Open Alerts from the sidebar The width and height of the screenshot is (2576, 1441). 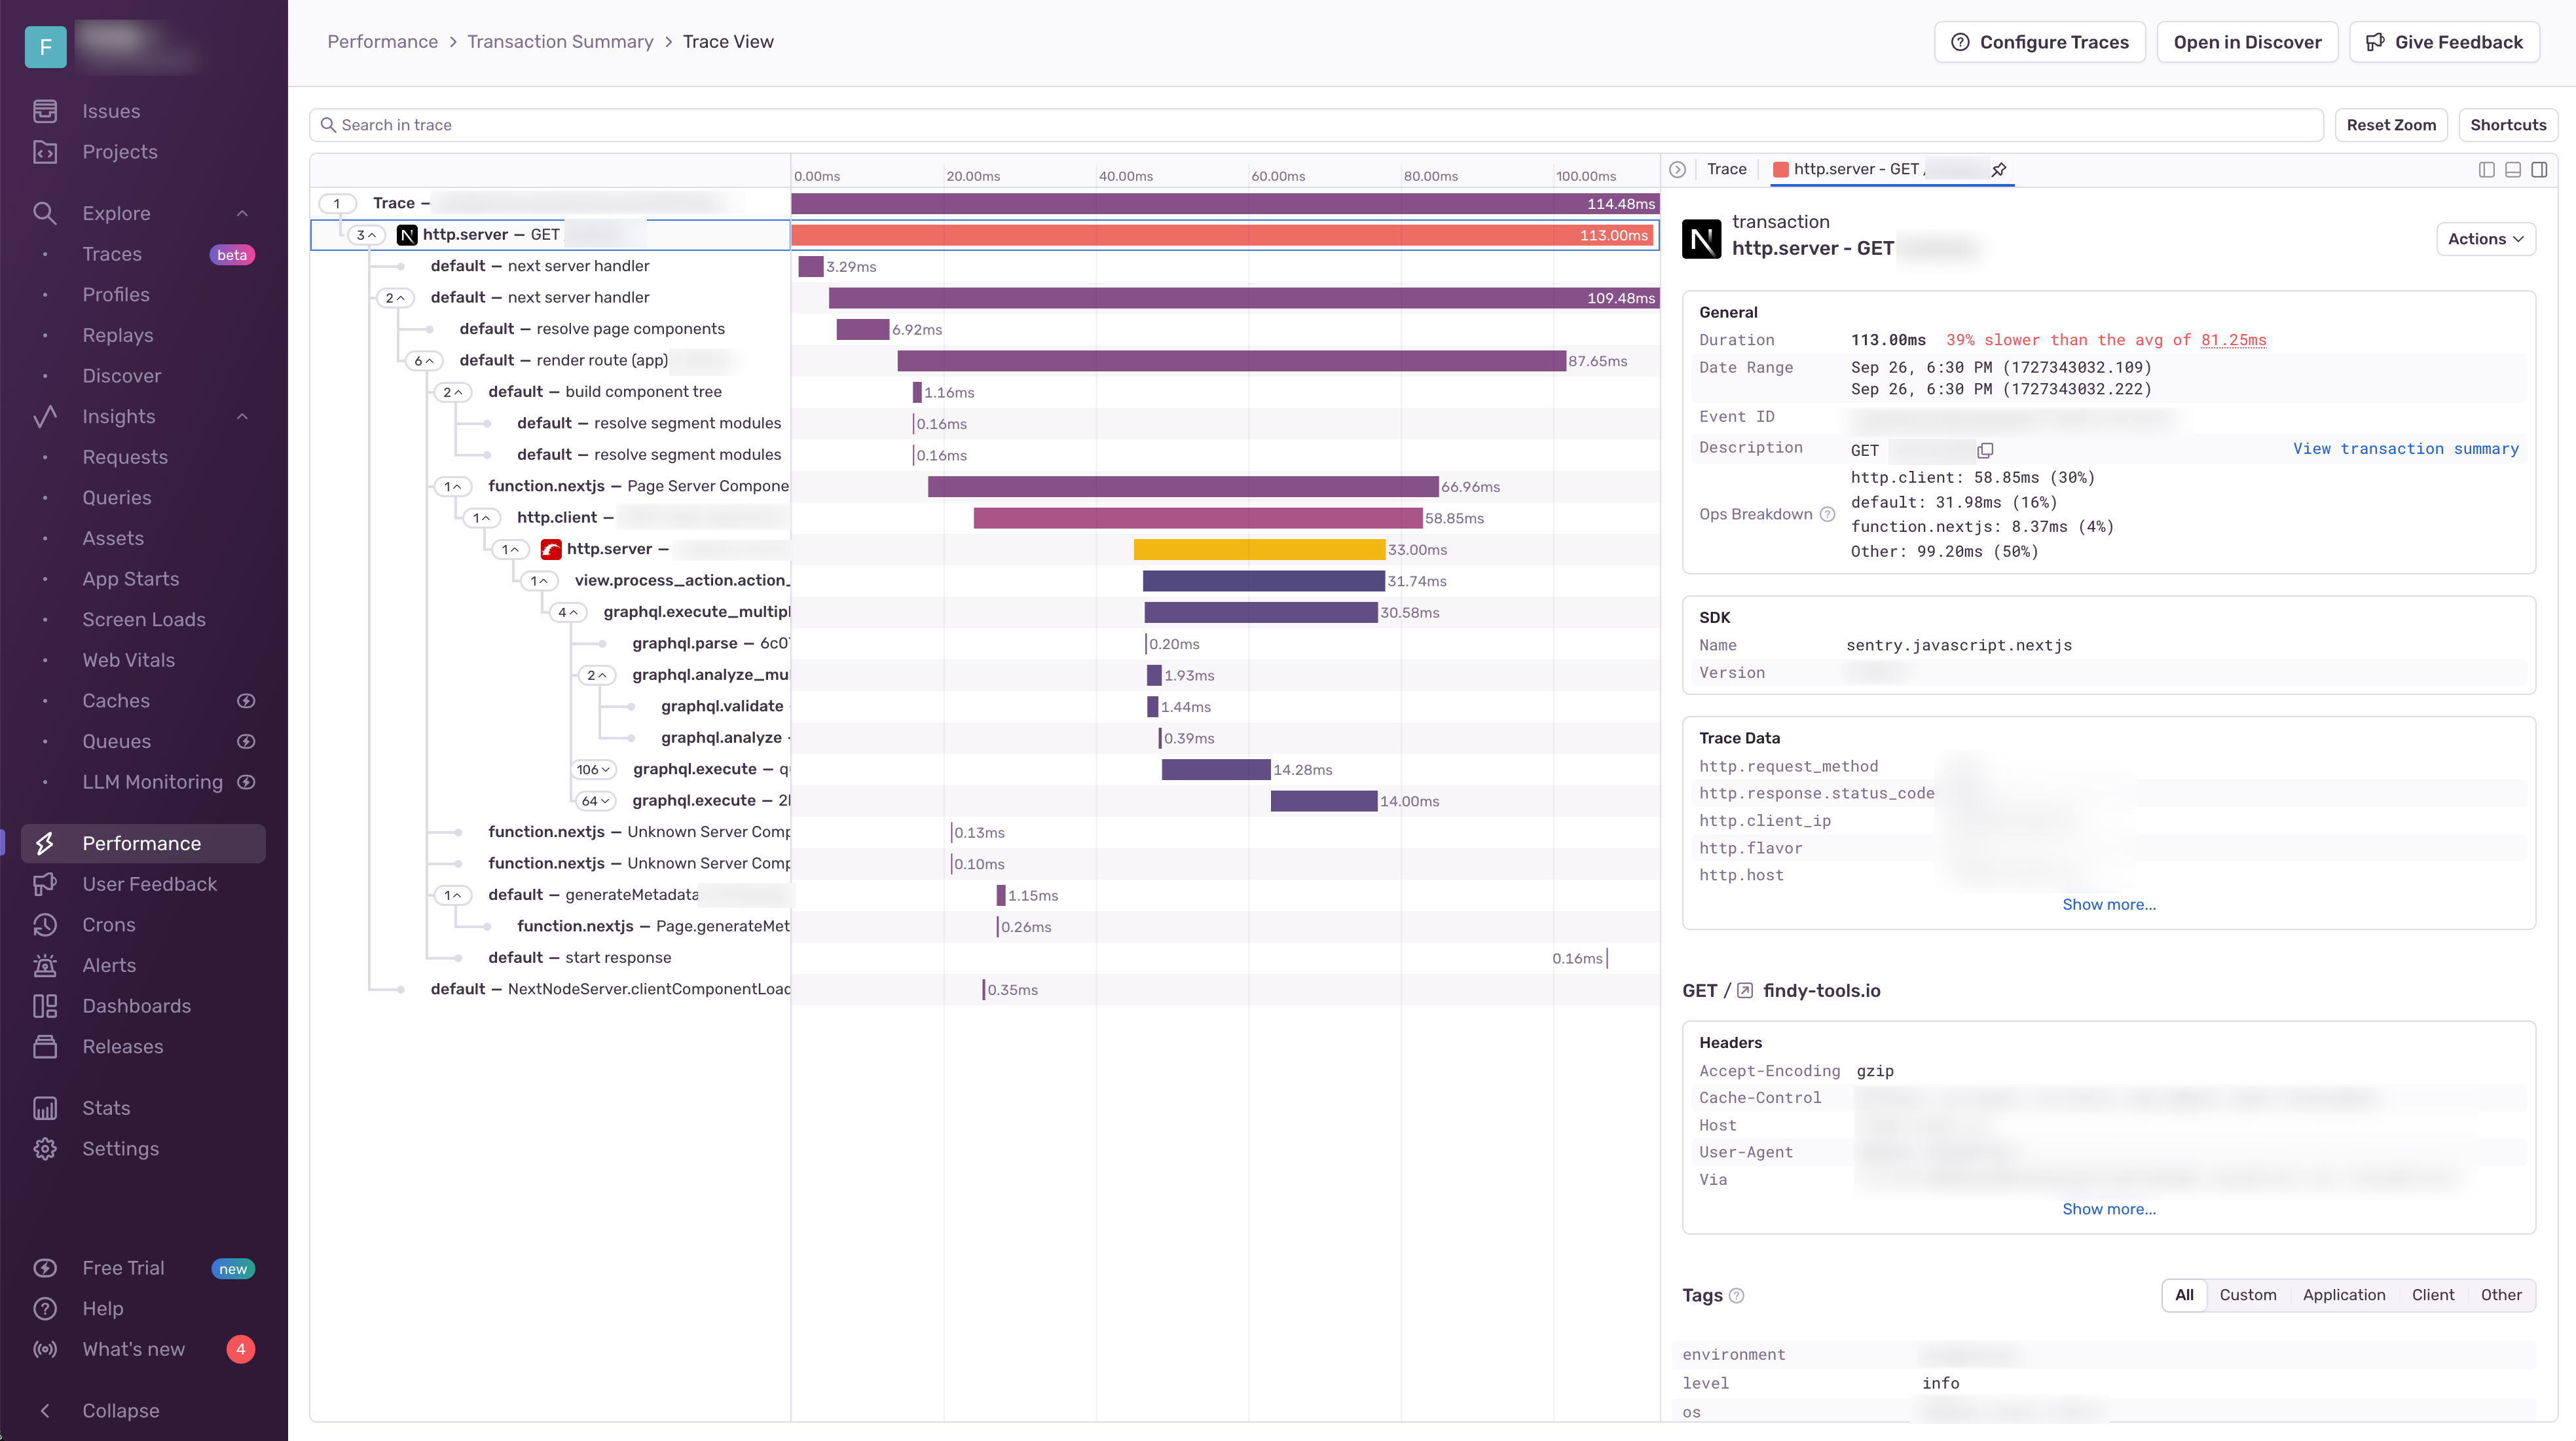click(x=108, y=965)
